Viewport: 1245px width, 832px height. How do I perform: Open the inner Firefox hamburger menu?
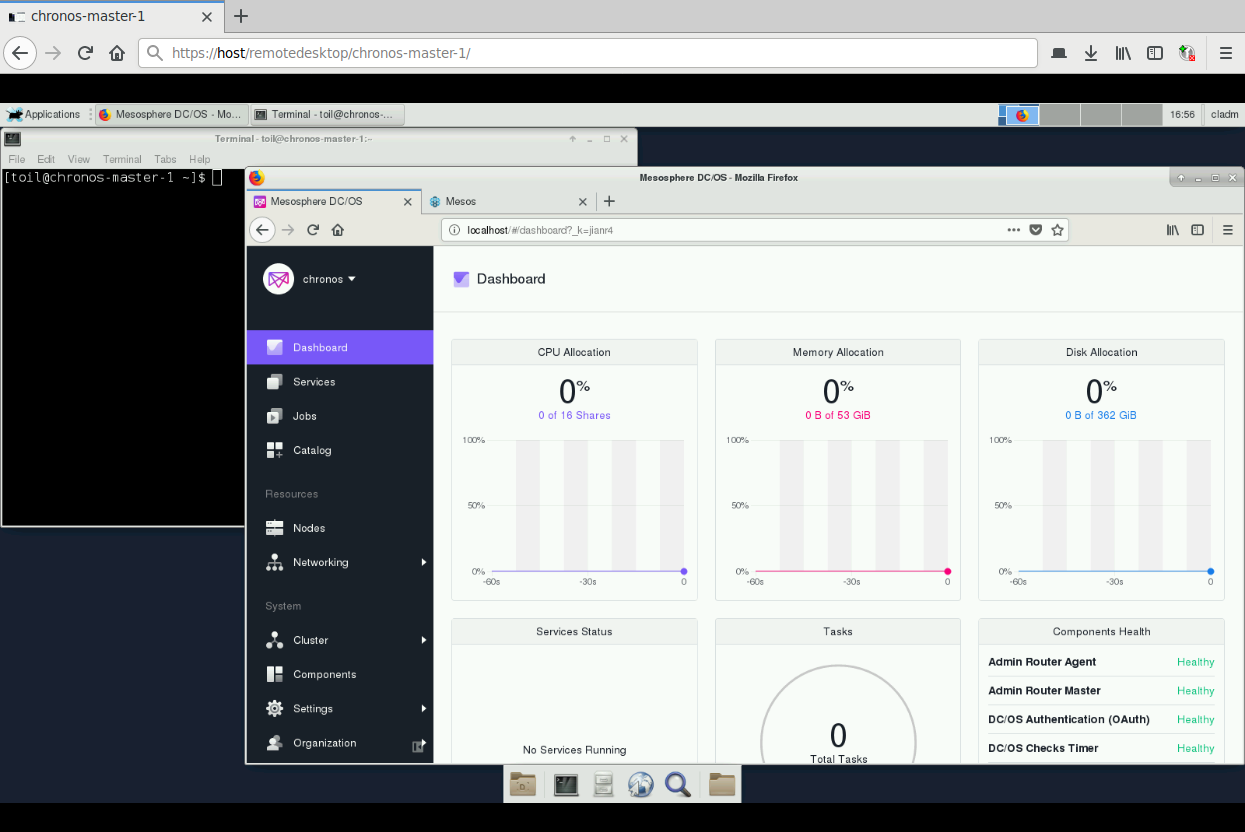coord(1228,230)
